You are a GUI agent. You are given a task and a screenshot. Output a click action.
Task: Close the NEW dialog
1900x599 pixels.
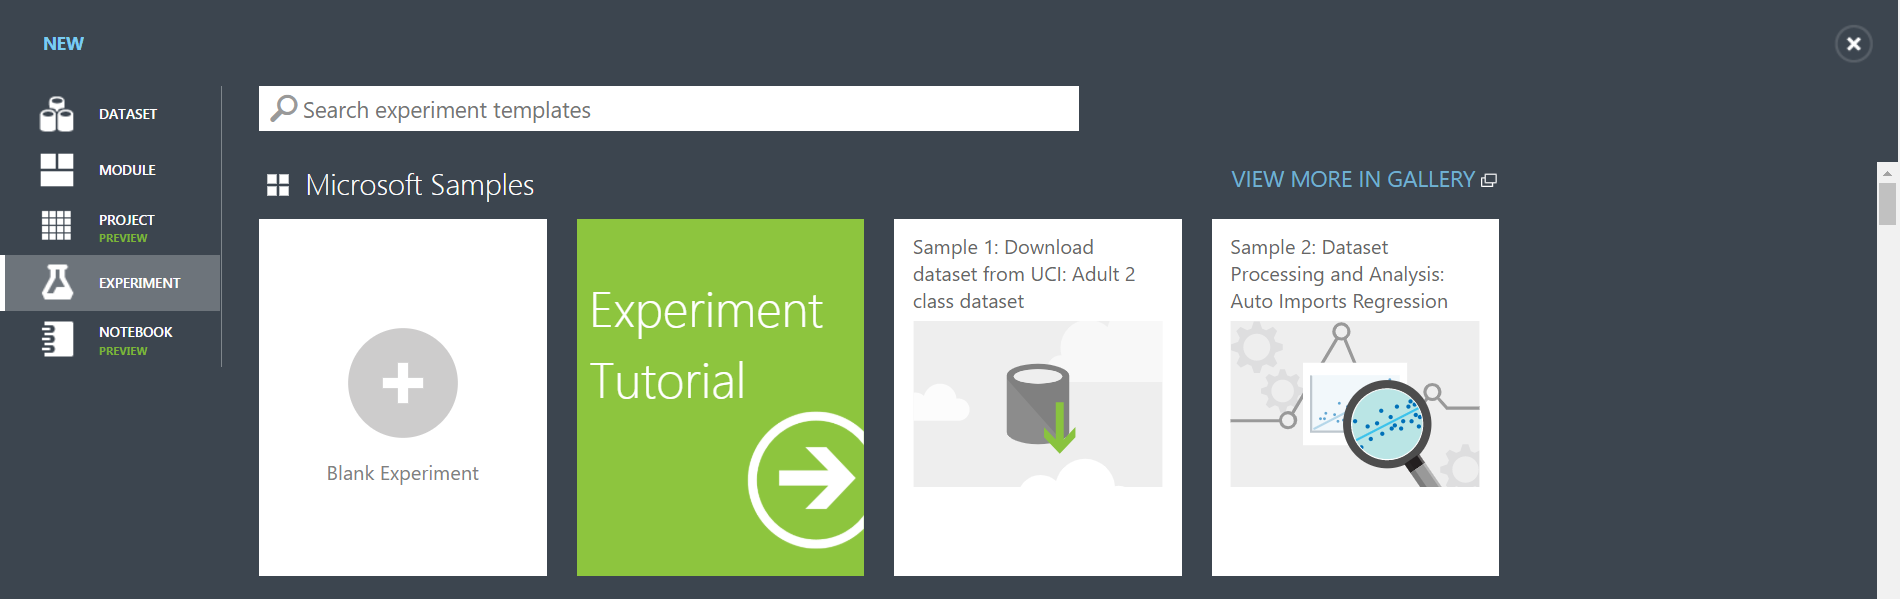tap(1853, 44)
